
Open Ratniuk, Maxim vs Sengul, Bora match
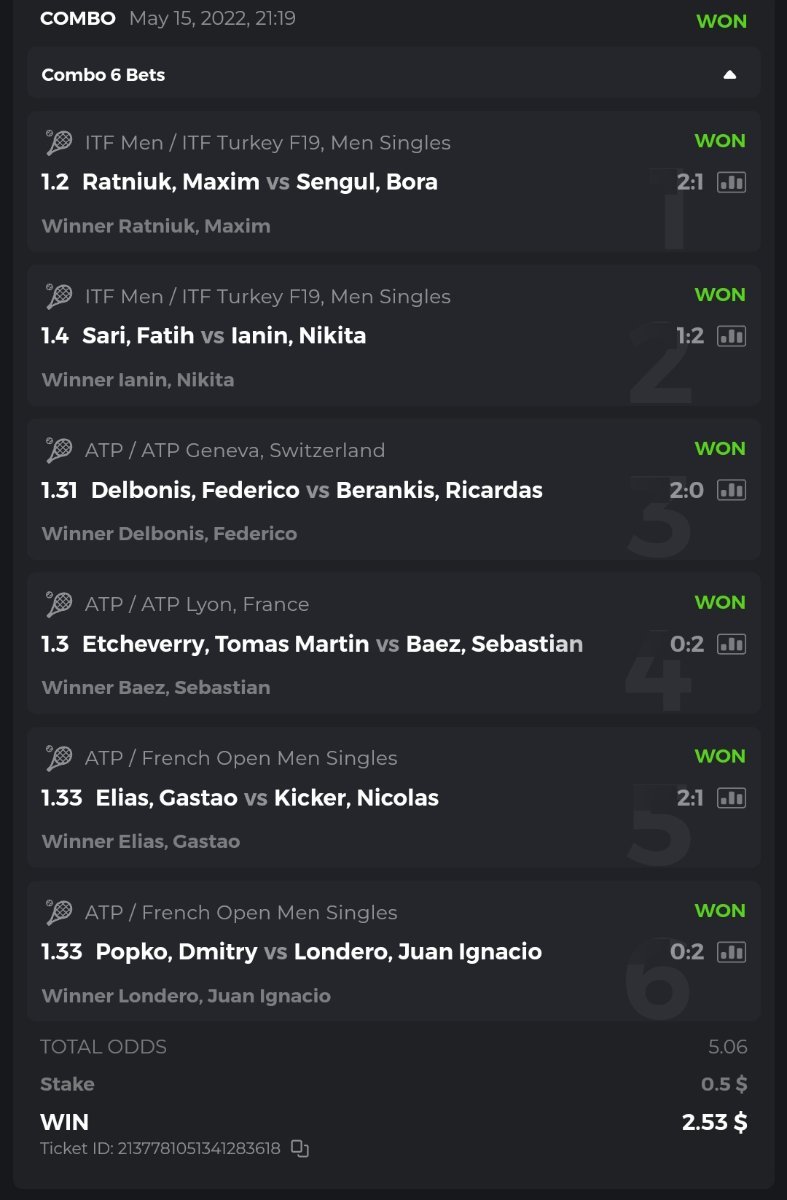pyautogui.click(x=259, y=182)
